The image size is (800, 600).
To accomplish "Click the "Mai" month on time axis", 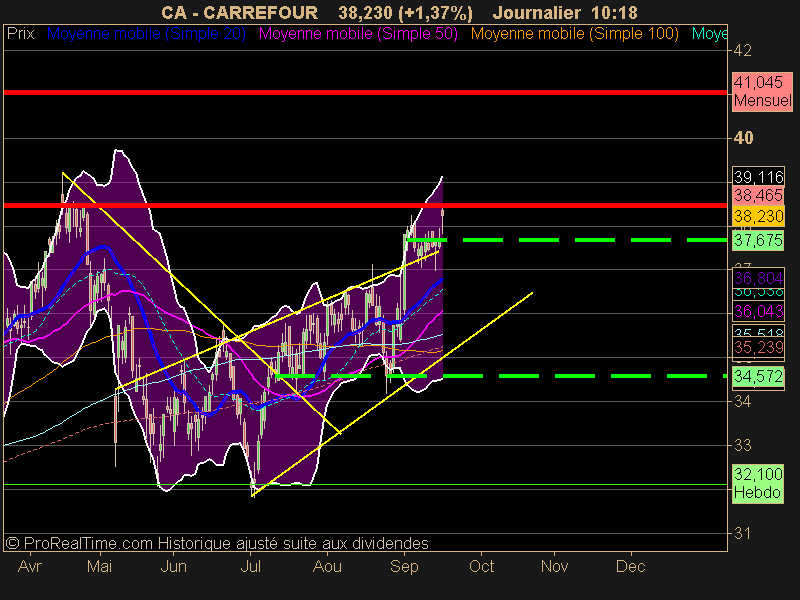I will [x=99, y=566].
